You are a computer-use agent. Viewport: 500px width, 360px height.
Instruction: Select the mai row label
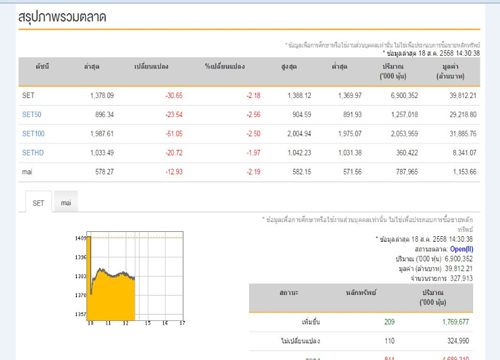tap(27, 172)
